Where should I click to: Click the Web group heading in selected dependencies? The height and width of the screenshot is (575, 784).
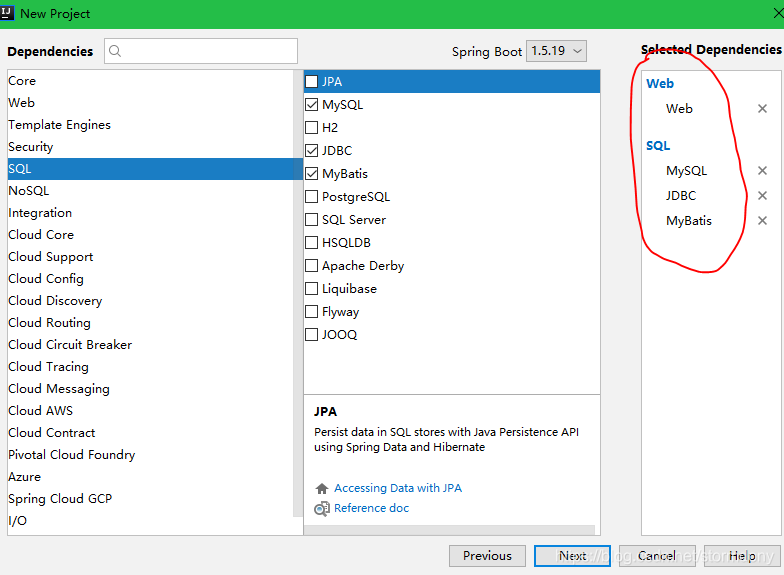pos(660,84)
